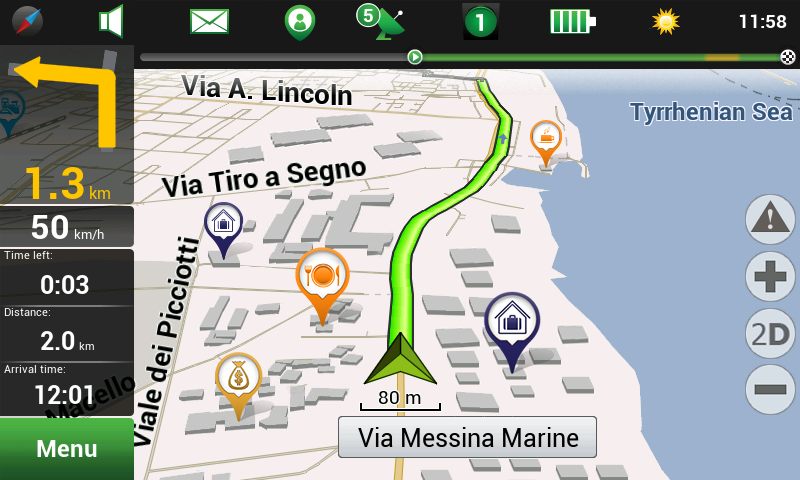Tap the green number 1 indicator
800x480 pixels.
click(480, 22)
